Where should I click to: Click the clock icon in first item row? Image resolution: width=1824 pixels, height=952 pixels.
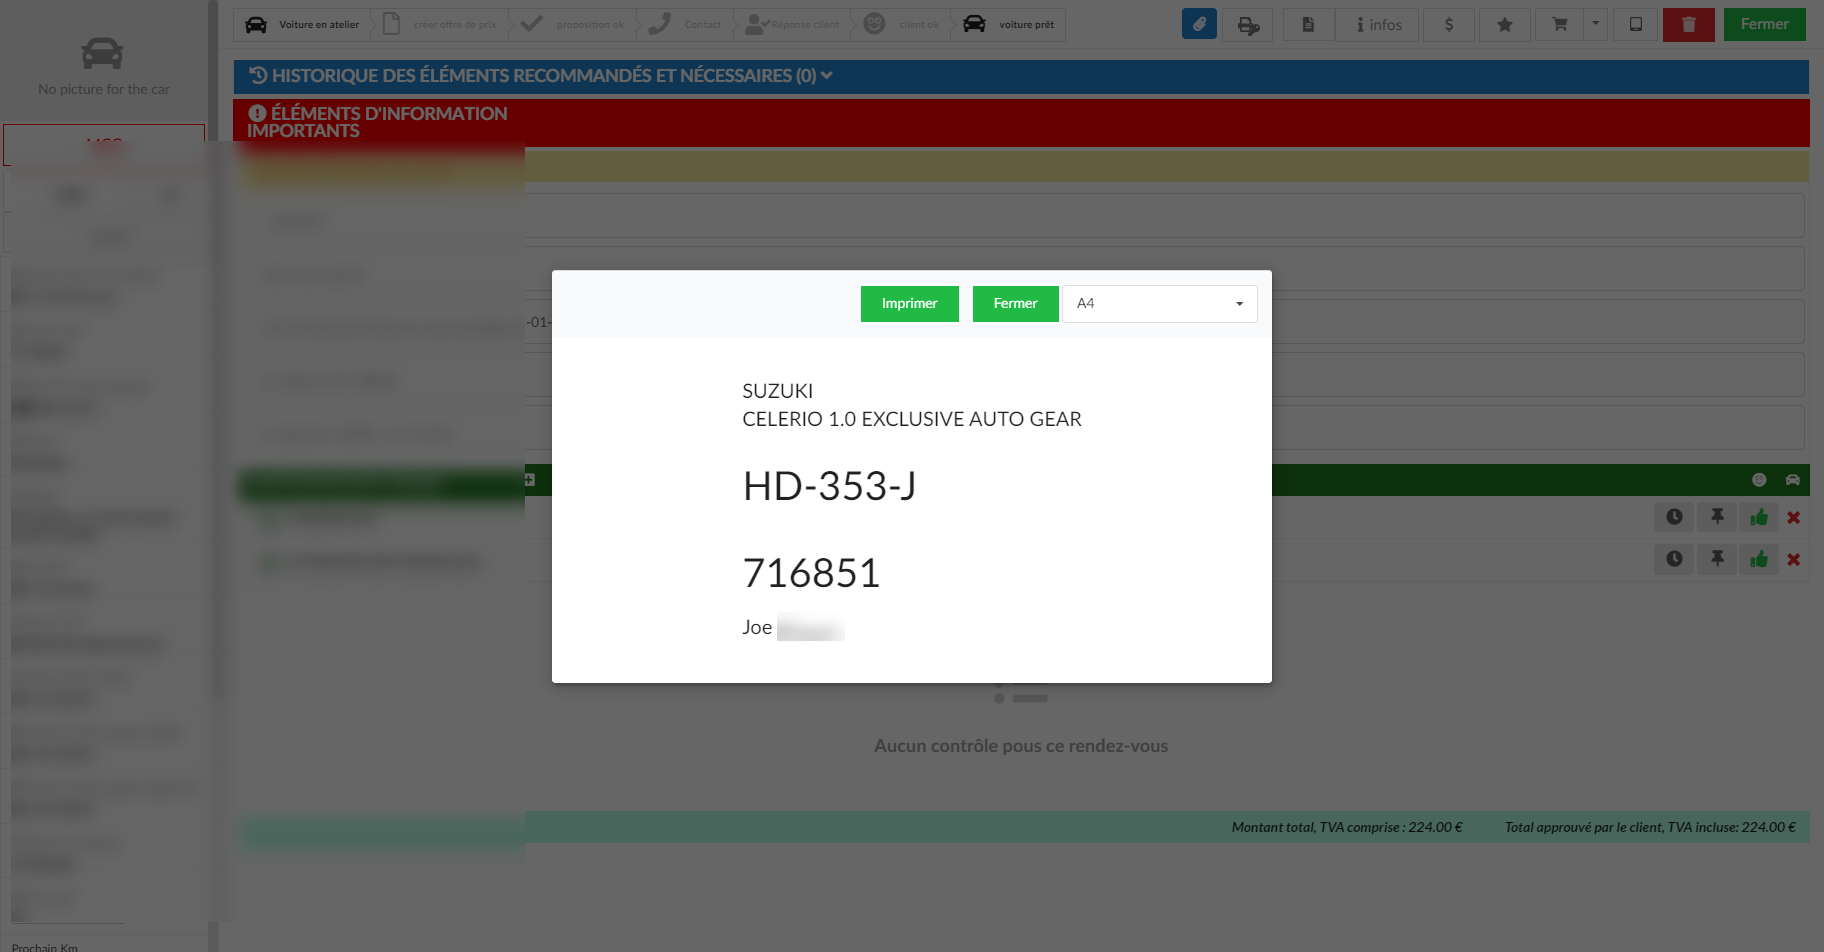click(1674, 517)
